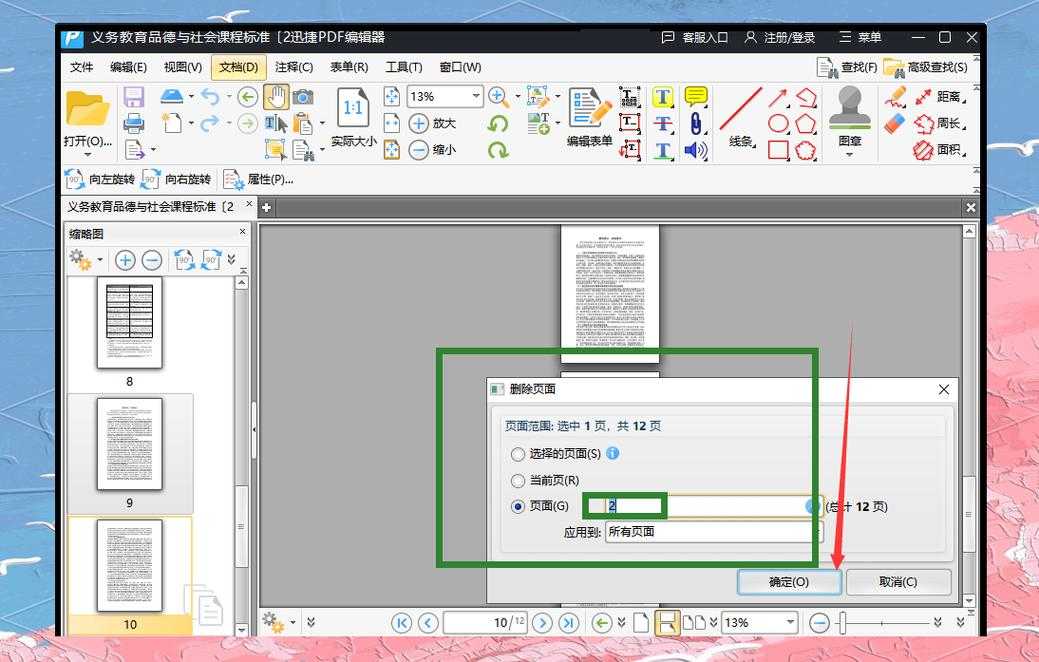
Task: Select the paperclip attachment tool
Action: (695, 123)
